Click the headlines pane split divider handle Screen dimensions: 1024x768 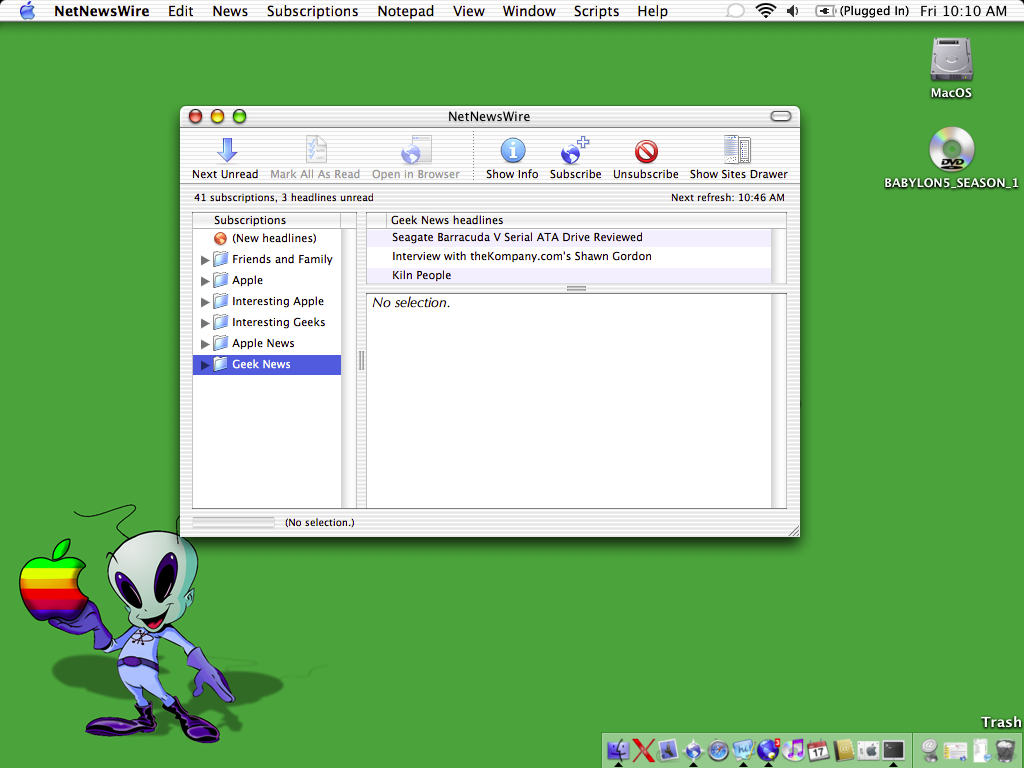click(x=576, y=288)
